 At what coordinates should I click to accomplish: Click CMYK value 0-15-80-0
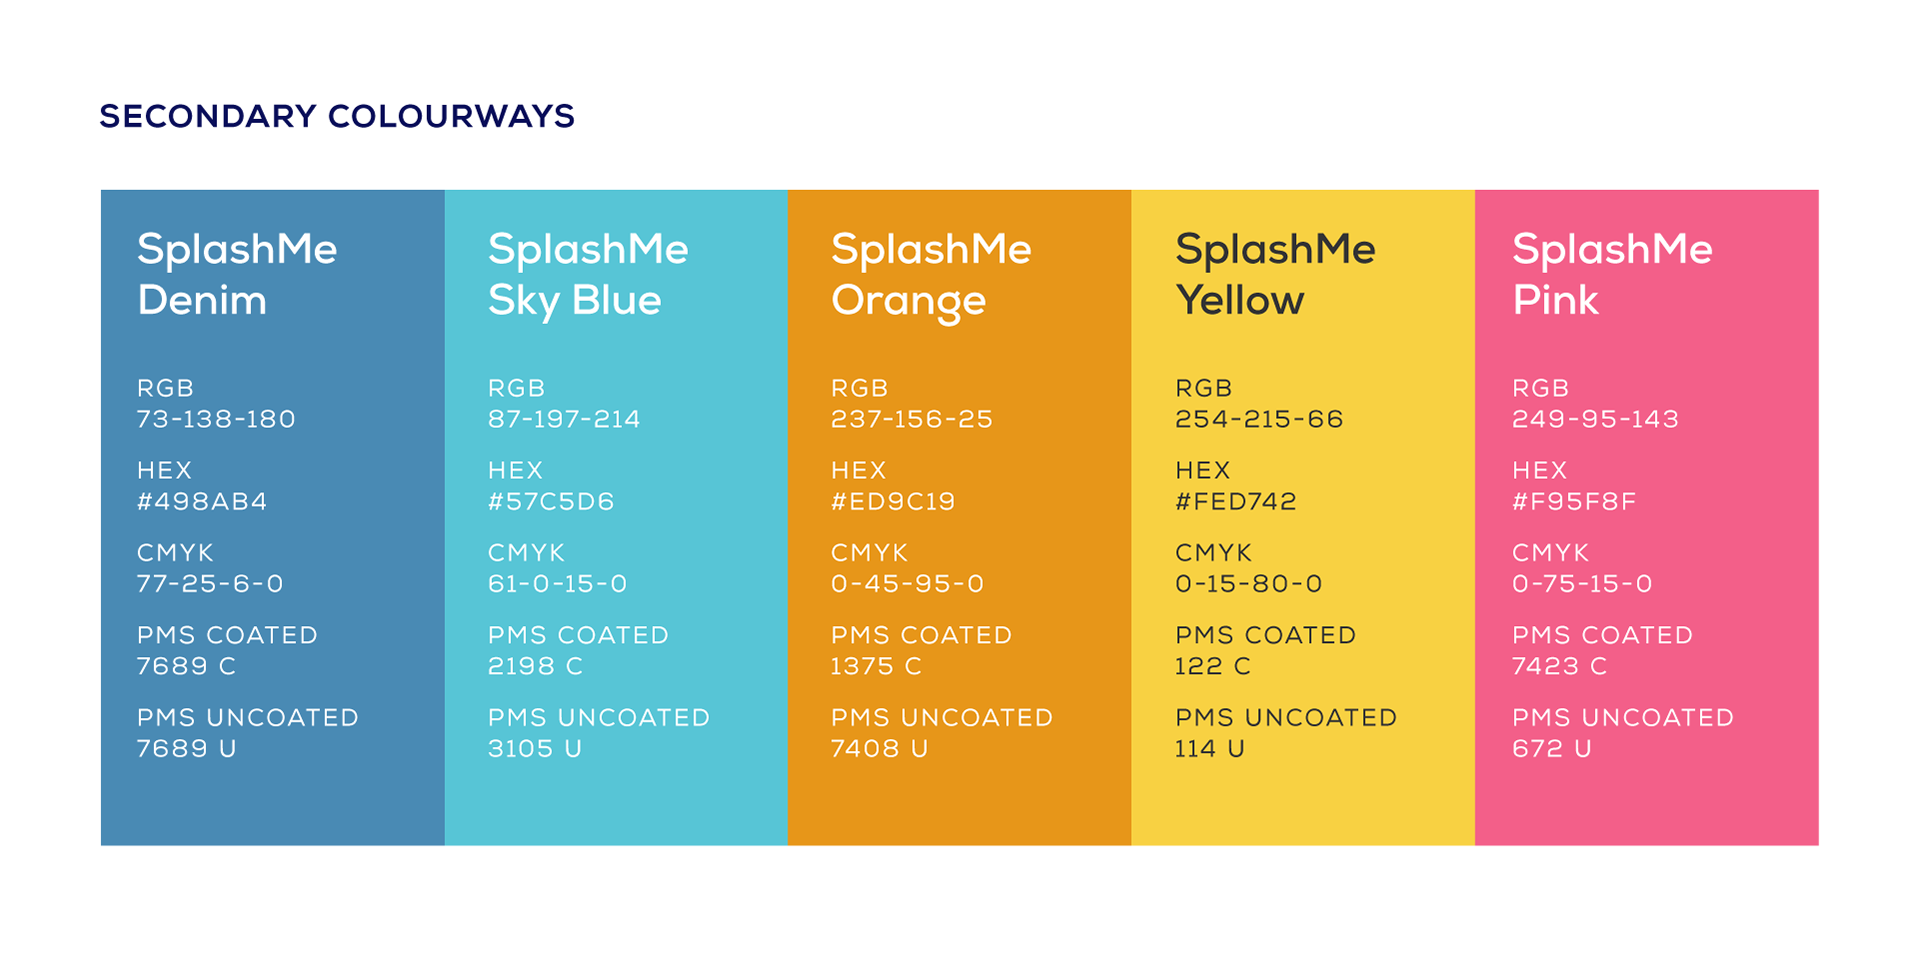click(x=1249, y=583)
